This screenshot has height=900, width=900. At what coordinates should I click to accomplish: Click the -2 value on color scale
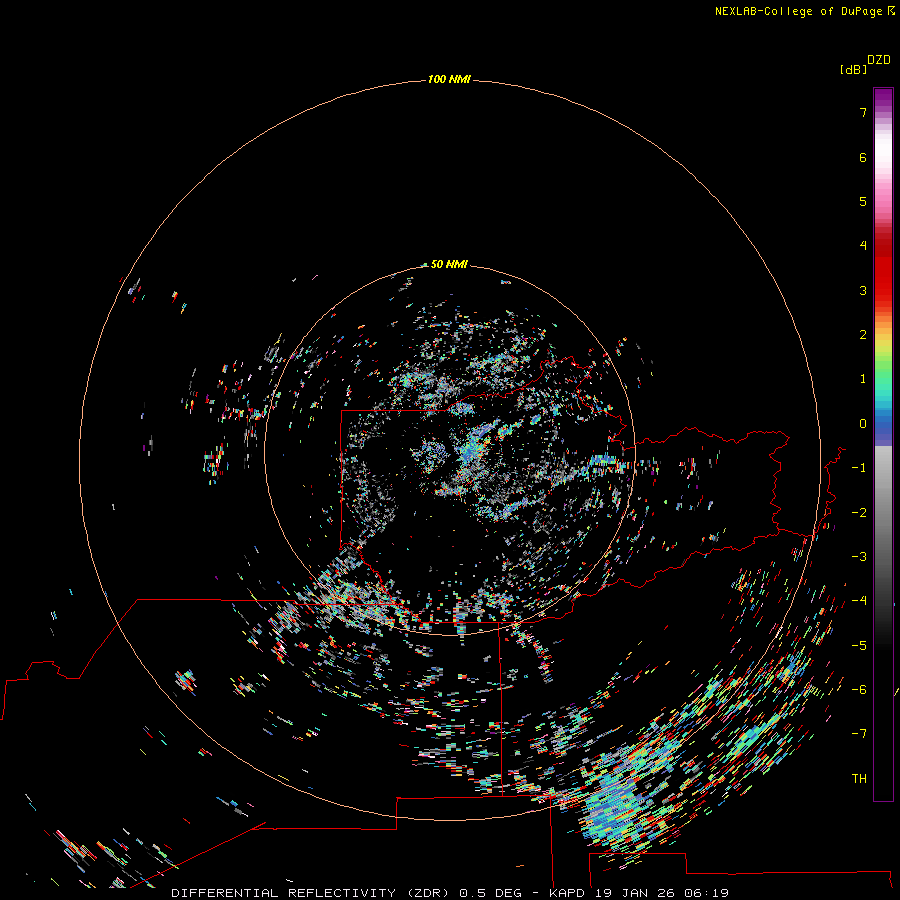click(859, 513)
